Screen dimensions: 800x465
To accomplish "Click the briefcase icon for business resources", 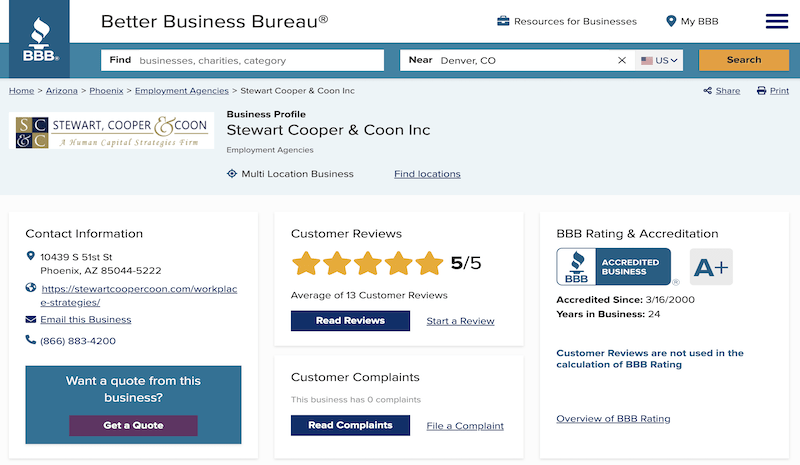I will [503, 21].
